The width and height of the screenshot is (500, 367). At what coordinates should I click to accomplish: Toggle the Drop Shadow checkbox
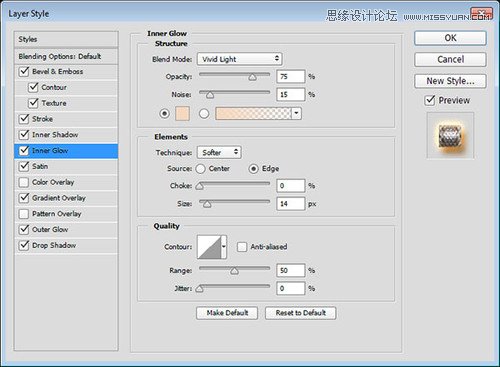pyautogui.click(x=24, y=245)
